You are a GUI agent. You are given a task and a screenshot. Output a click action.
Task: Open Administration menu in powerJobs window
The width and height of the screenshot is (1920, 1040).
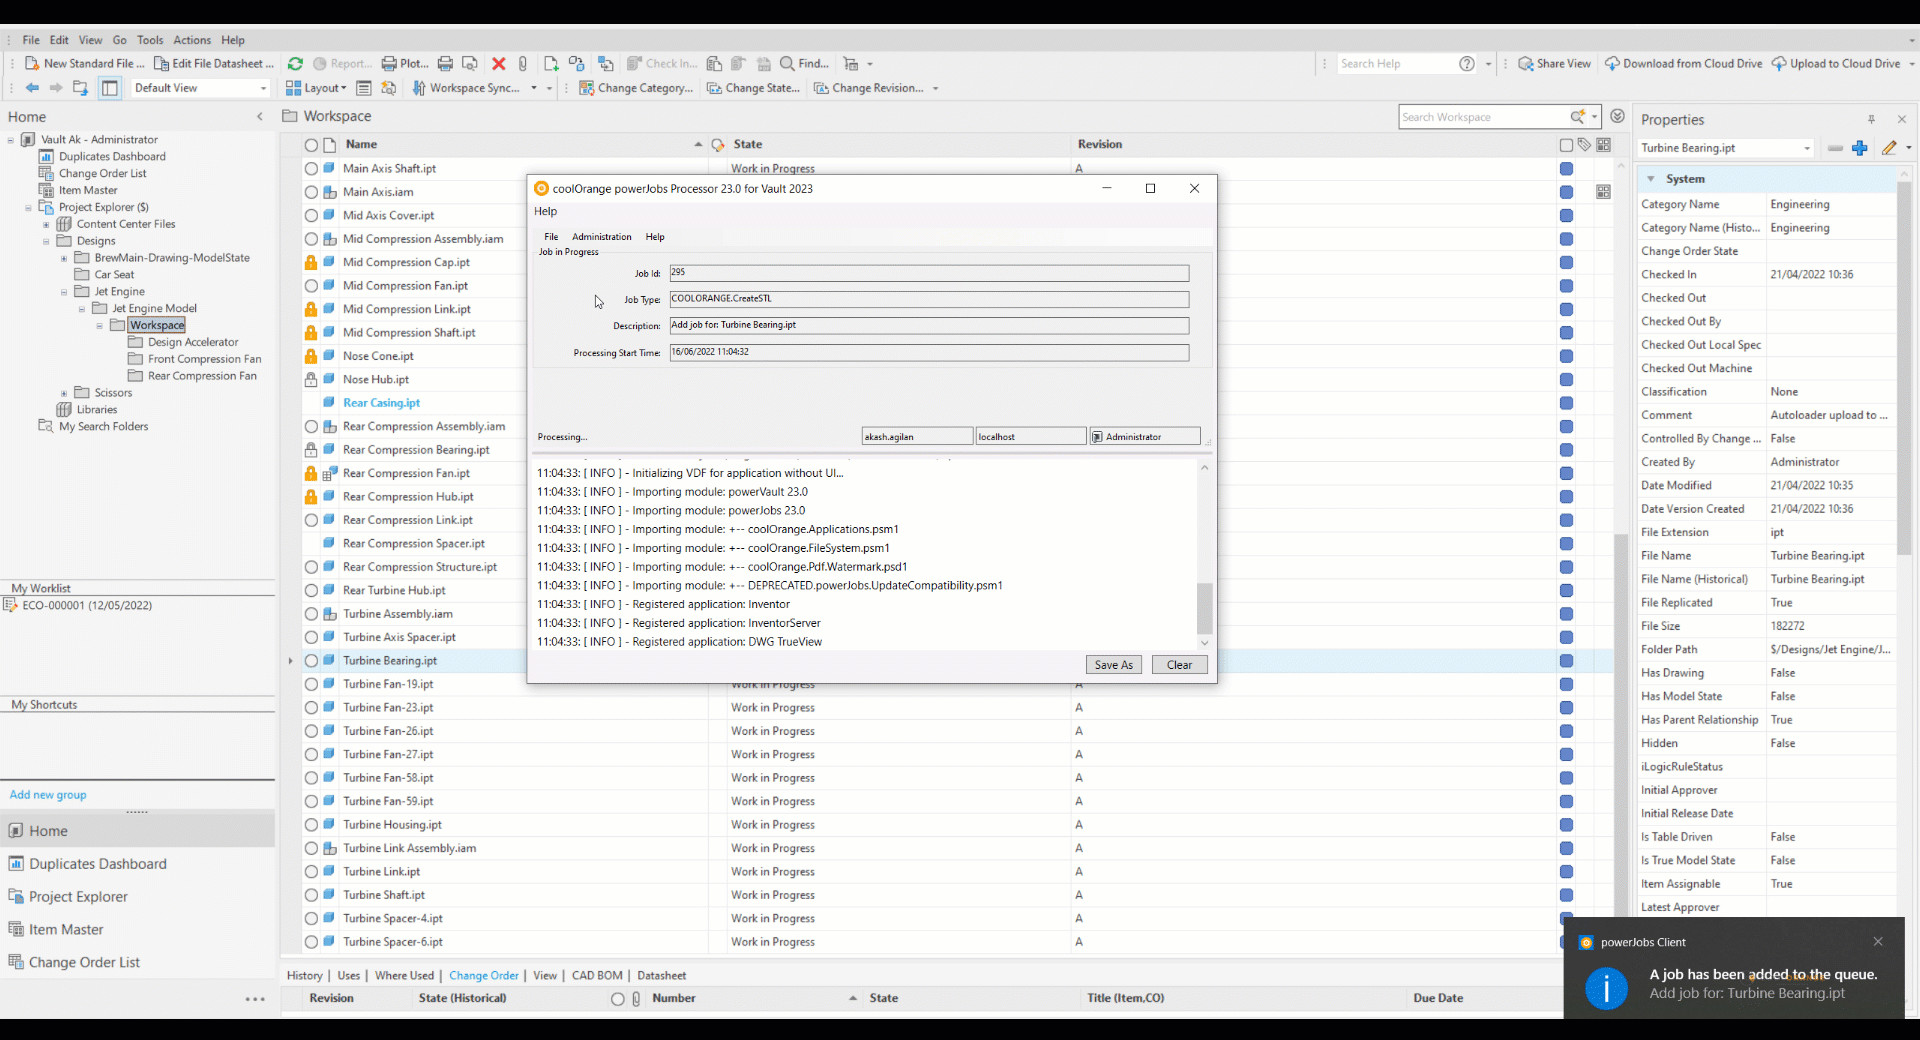(x=601, y=237)
